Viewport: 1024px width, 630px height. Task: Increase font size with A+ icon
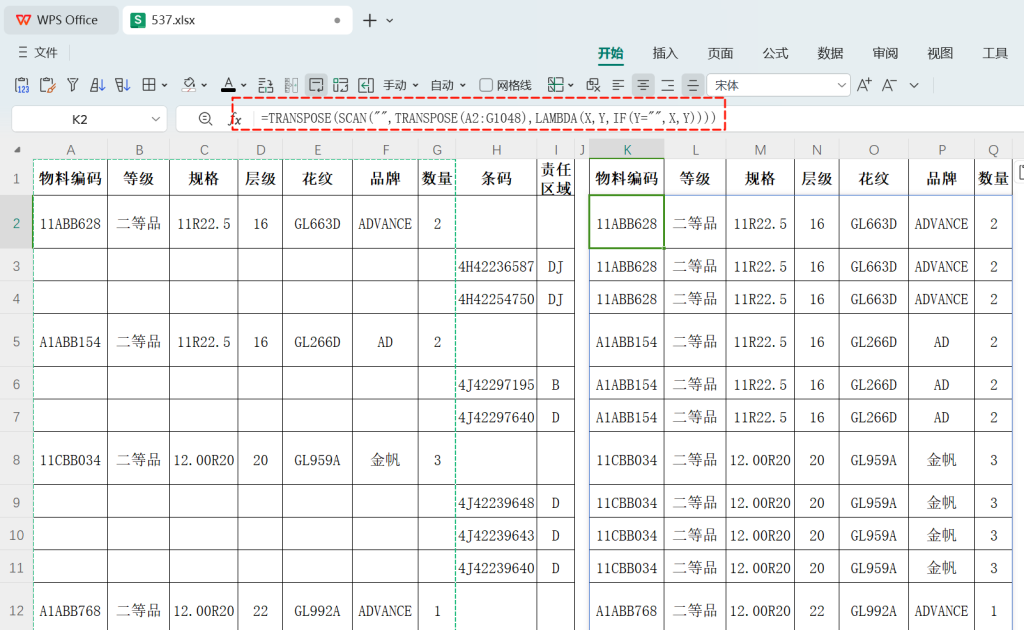click(864, 85)
